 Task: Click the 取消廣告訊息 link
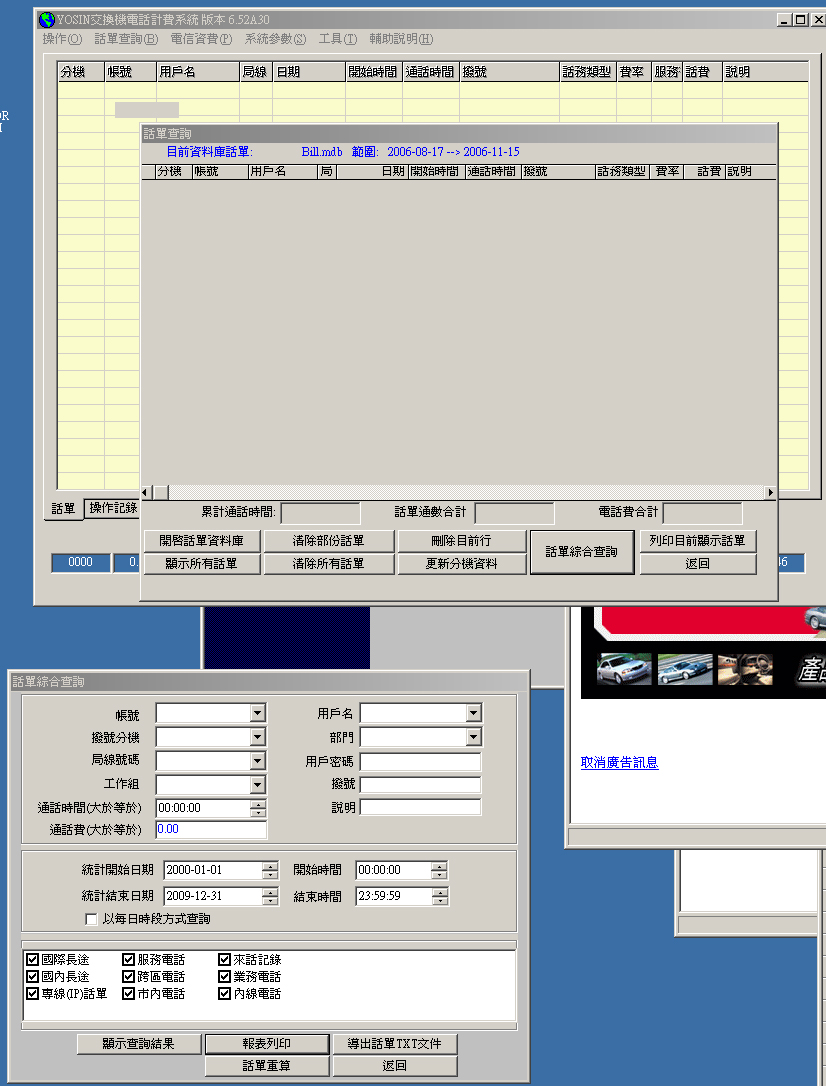click(619, 763)
